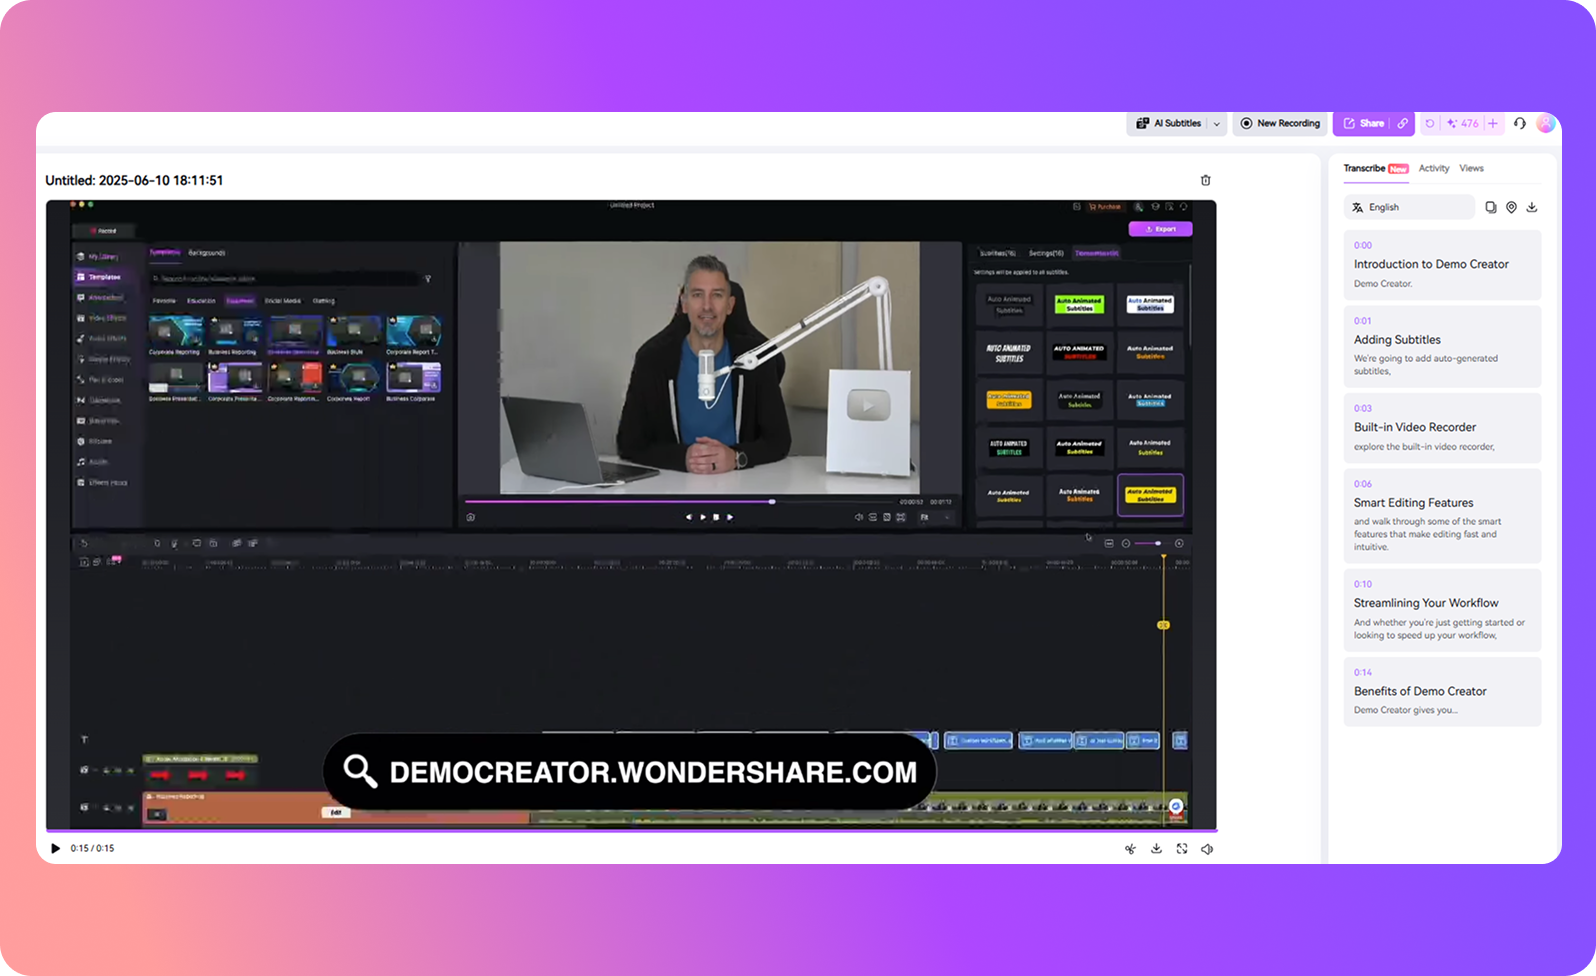Switch to the Views tab

(x=1471, y=168)
